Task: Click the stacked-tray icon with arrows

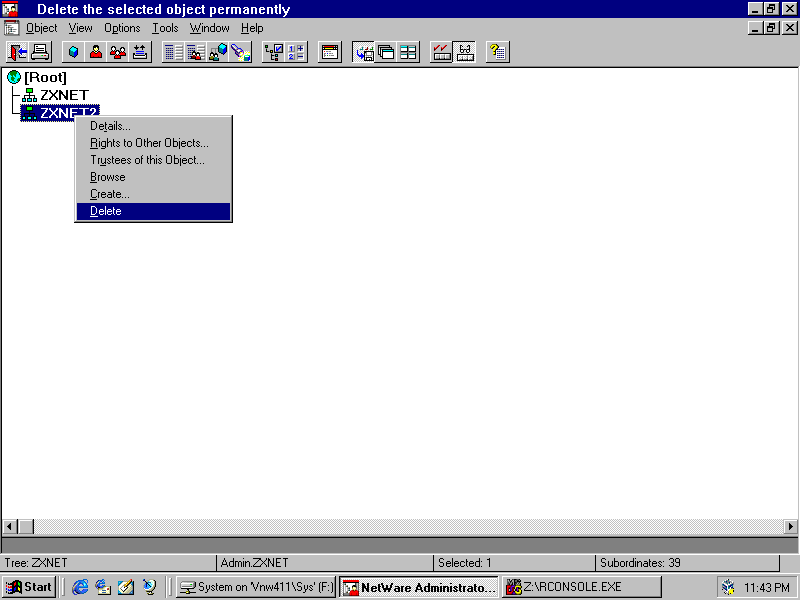Action: [140, 52]
